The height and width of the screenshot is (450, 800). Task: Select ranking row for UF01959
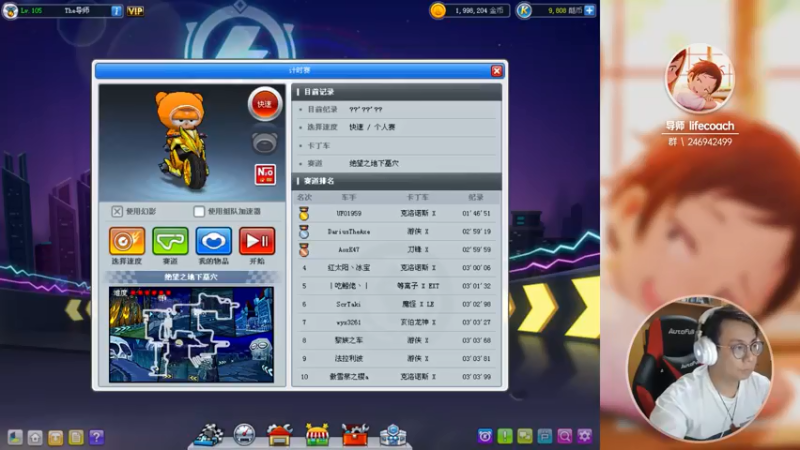click(396, 213)
